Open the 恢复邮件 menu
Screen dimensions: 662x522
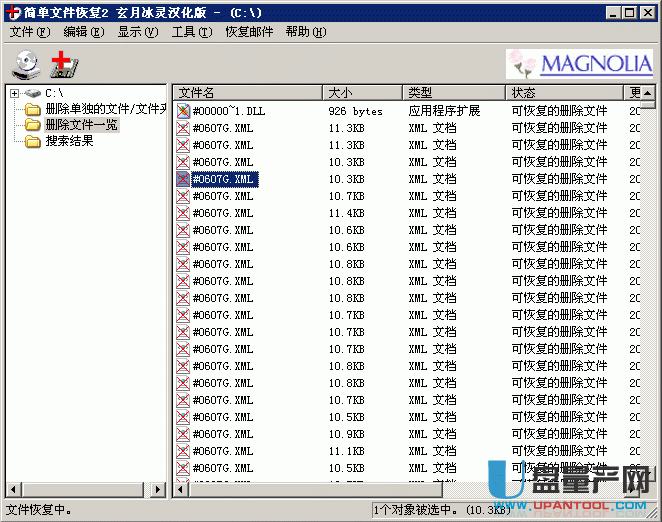[249, 32]
